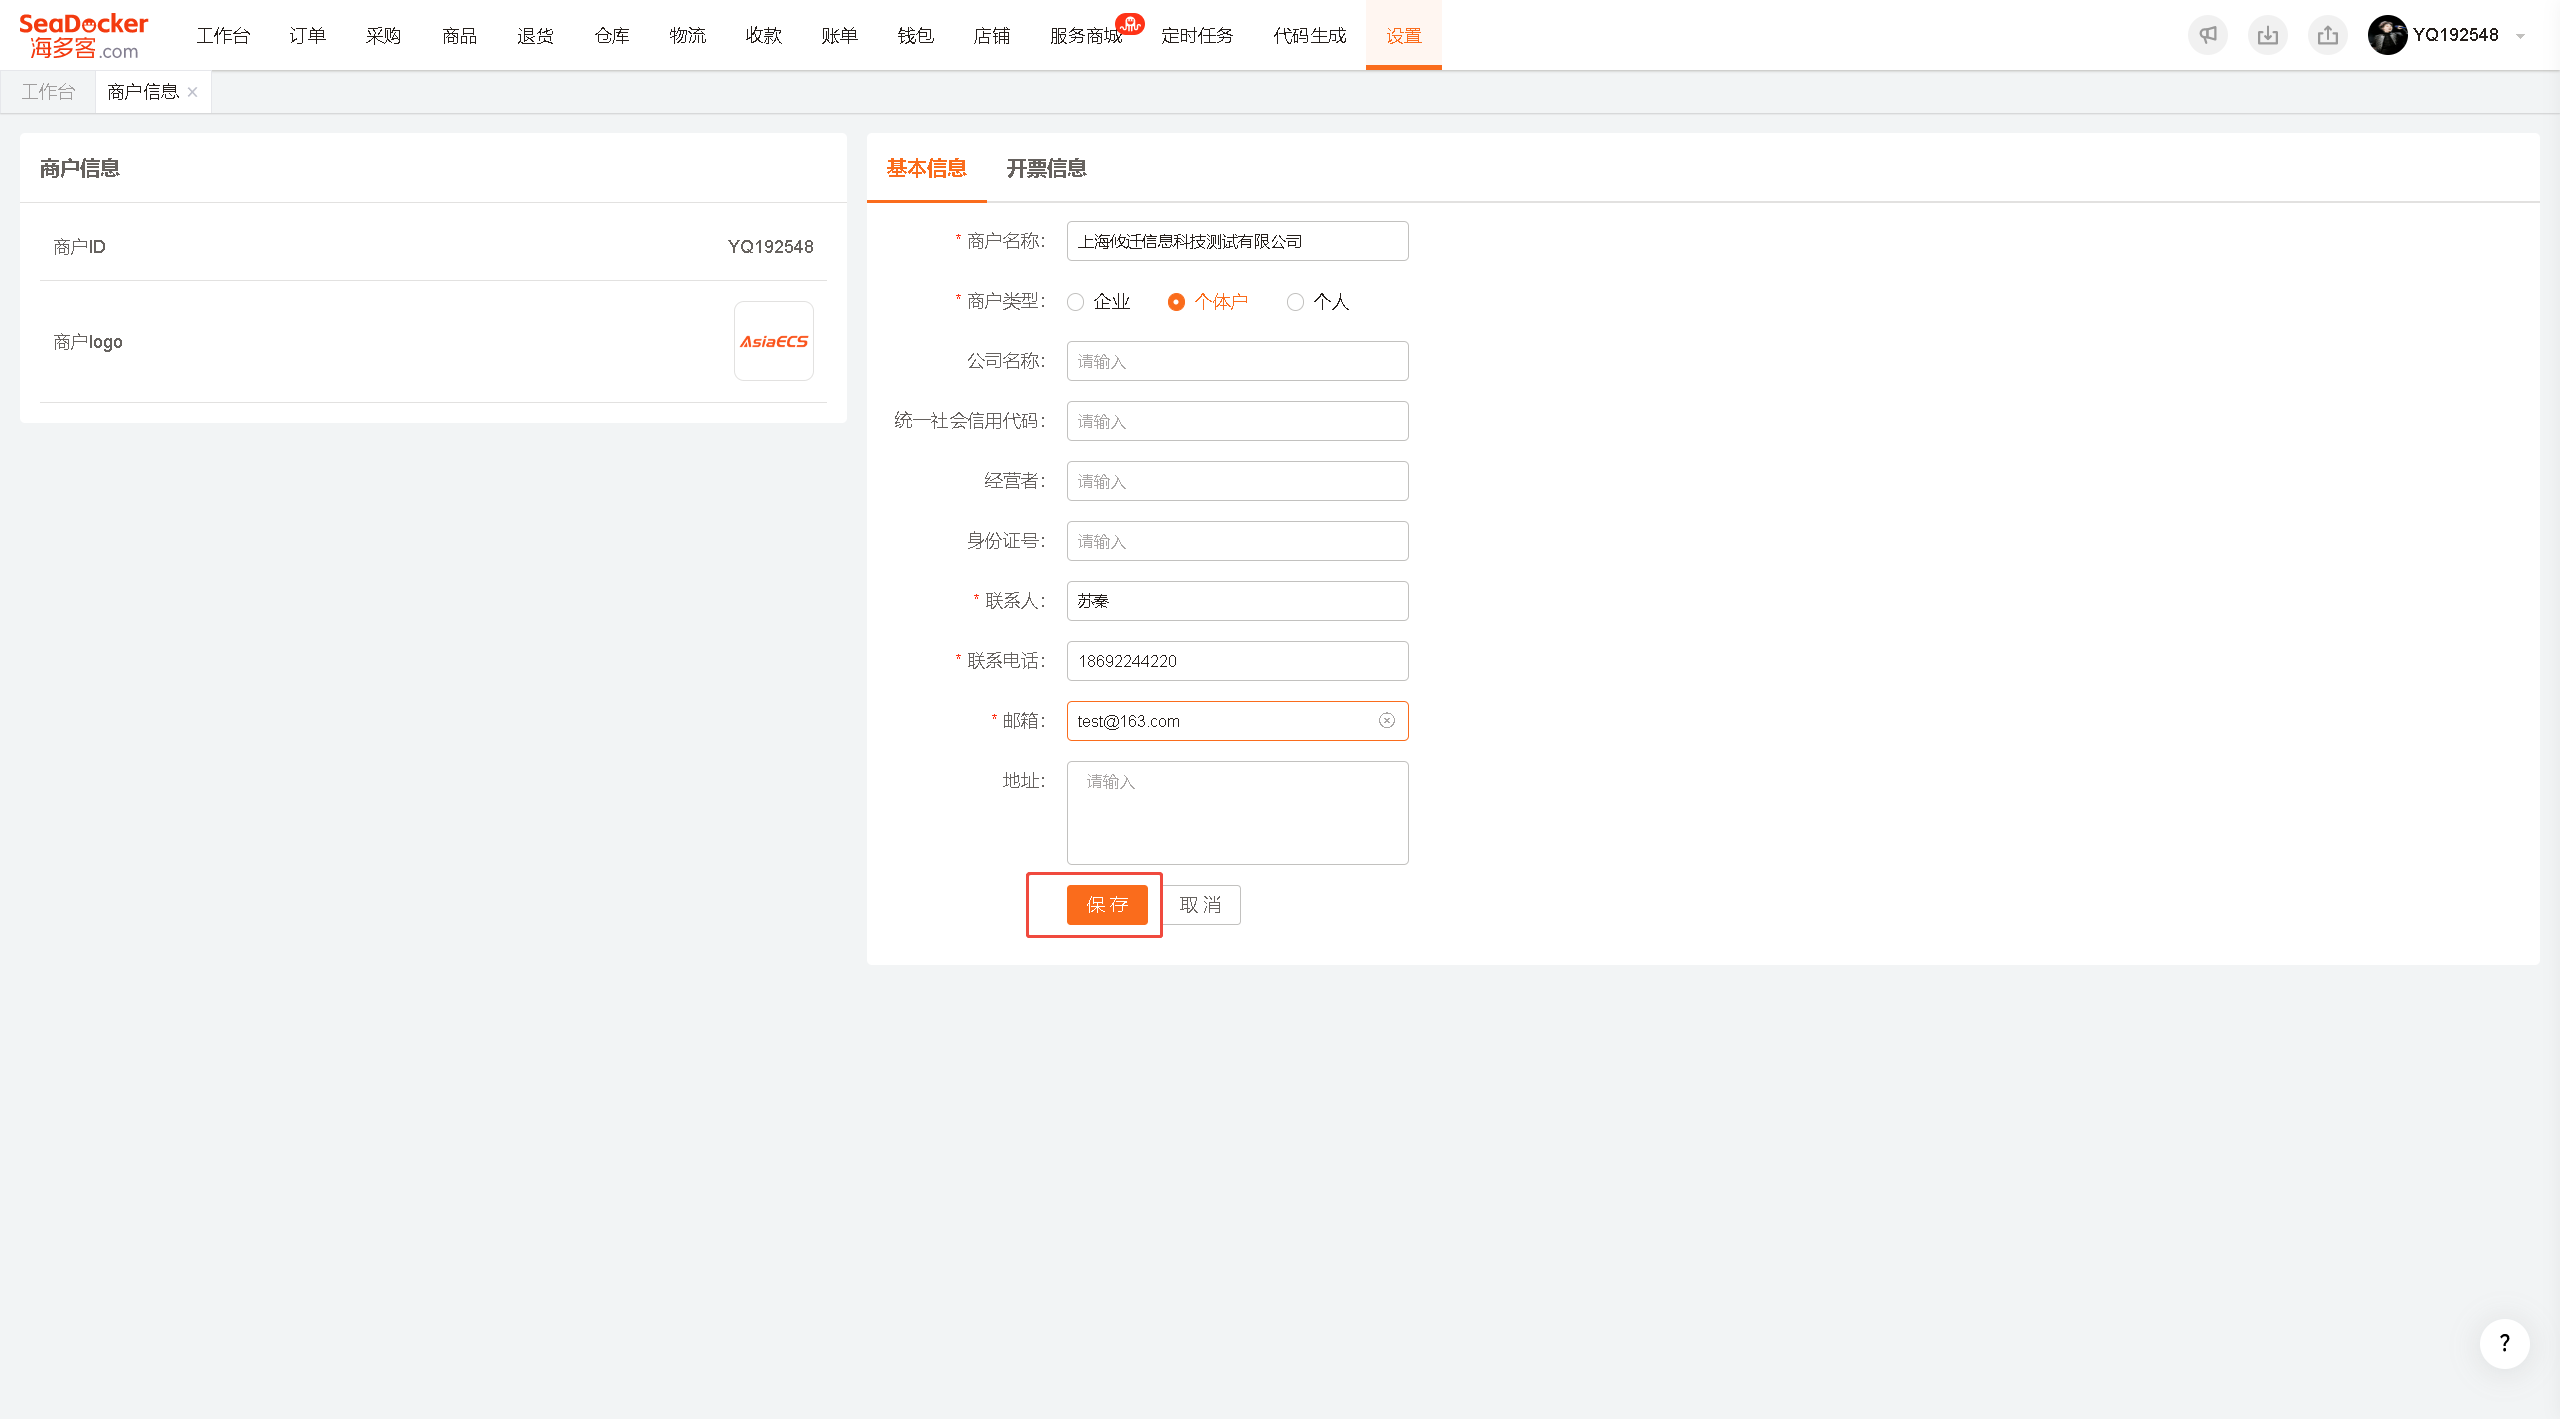Select the 企业 merchant type
The width and height of the screenshot is (2560, 1419).
pos(1098,301)
